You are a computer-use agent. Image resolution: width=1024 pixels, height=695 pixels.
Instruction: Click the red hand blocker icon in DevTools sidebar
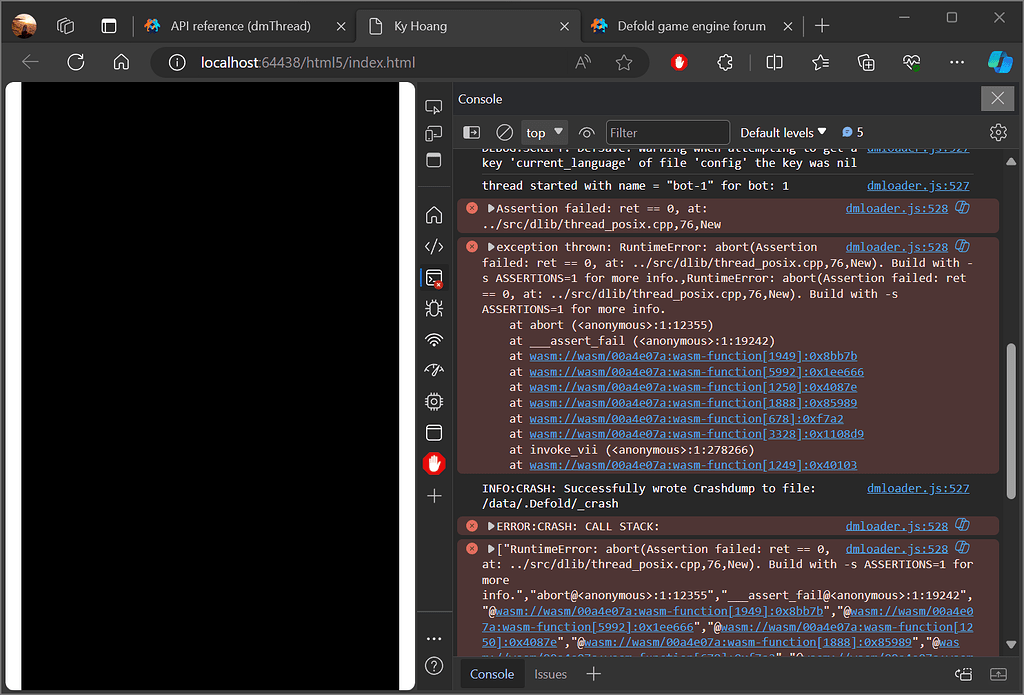(x=434, y=463)
